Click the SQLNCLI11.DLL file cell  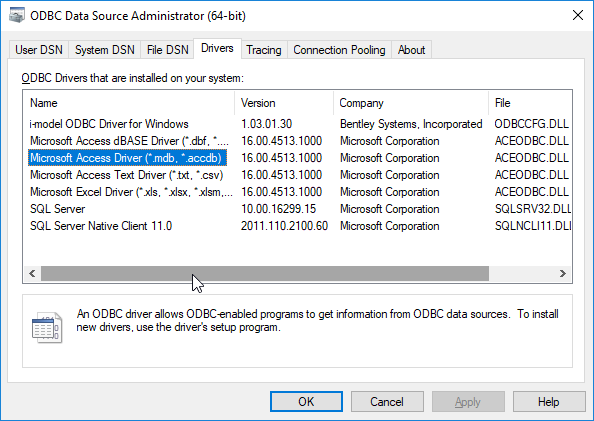(x=533, y=226)
